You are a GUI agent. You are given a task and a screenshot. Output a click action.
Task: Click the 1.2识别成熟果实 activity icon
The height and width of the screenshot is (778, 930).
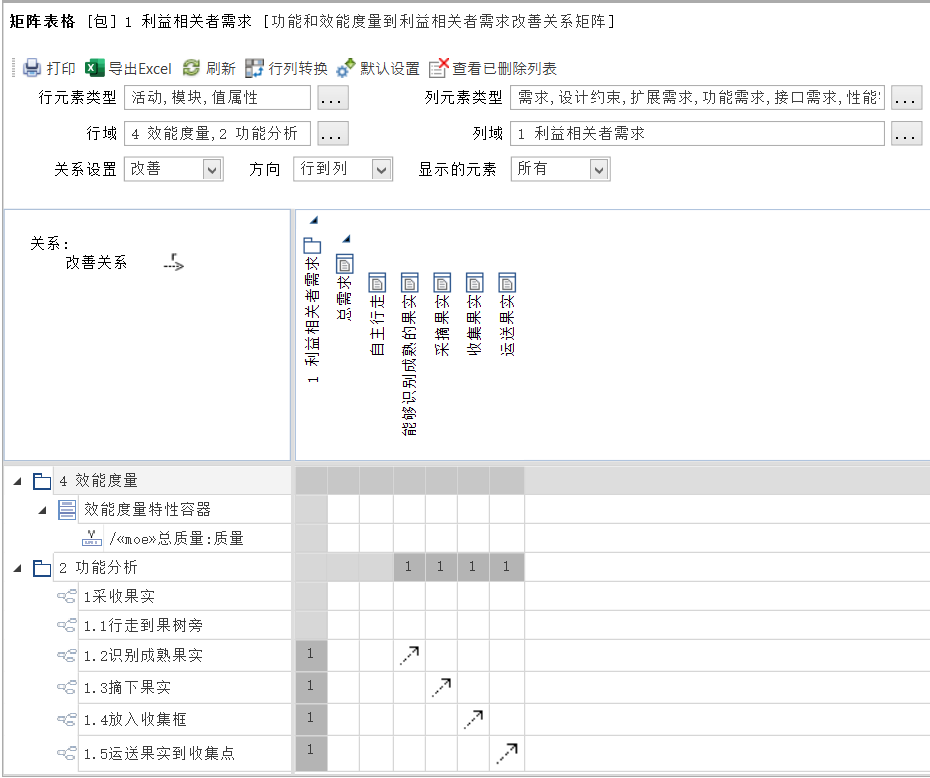point(67,655)
